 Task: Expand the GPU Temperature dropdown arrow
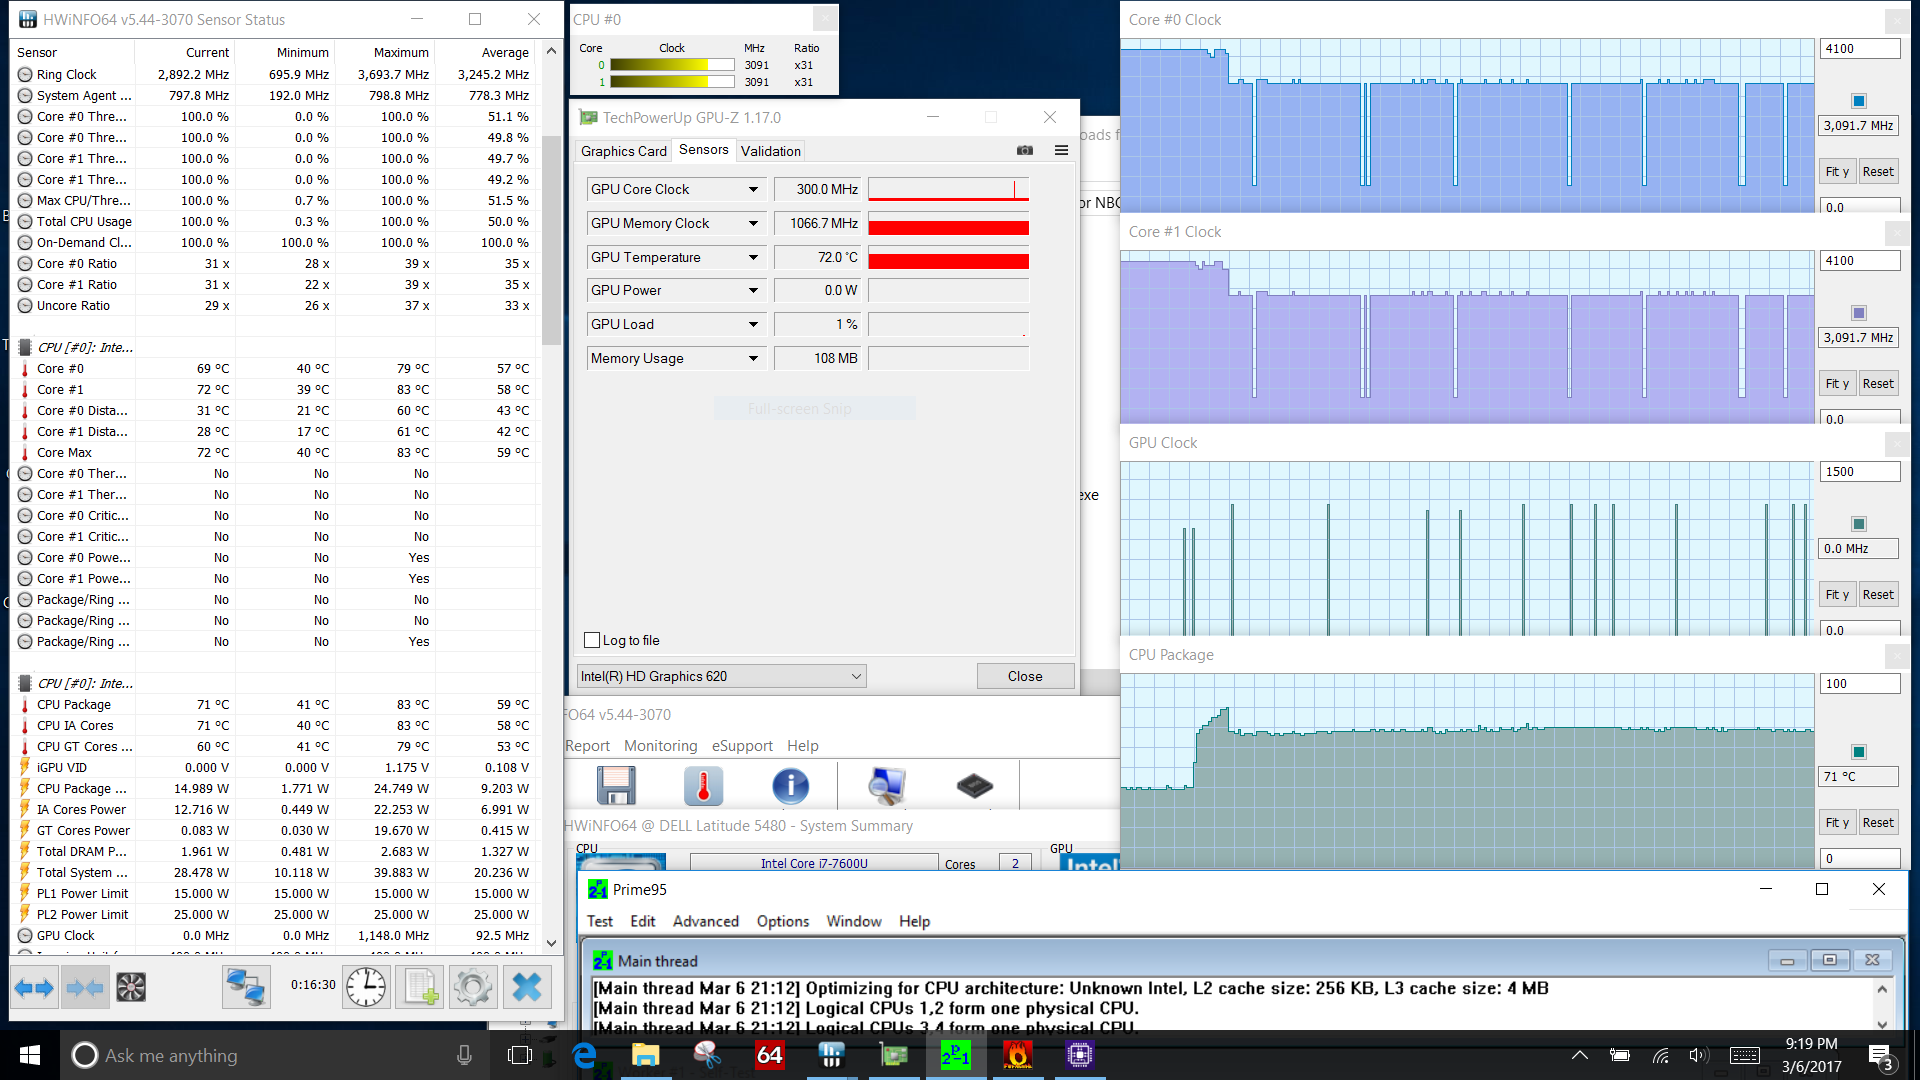(x=753, y=257)
